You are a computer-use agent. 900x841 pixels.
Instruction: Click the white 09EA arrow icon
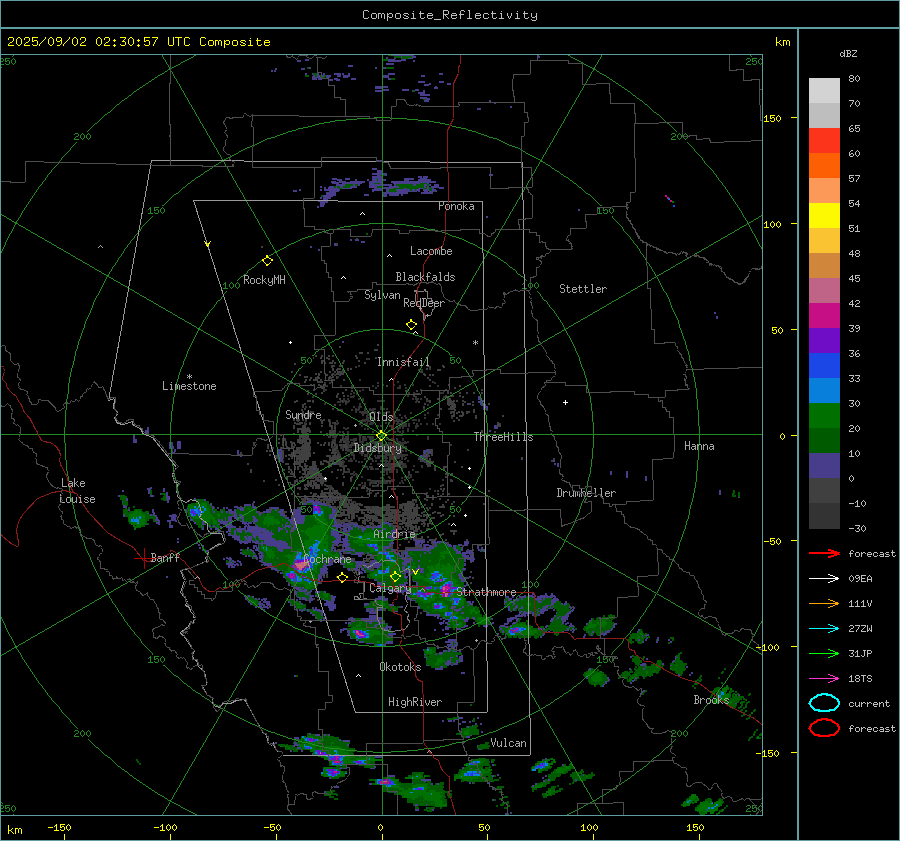pos(824,579)
